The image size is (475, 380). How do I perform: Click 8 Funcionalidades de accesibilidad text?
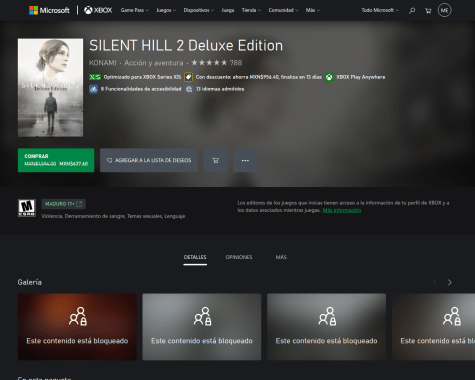[141, 89]
